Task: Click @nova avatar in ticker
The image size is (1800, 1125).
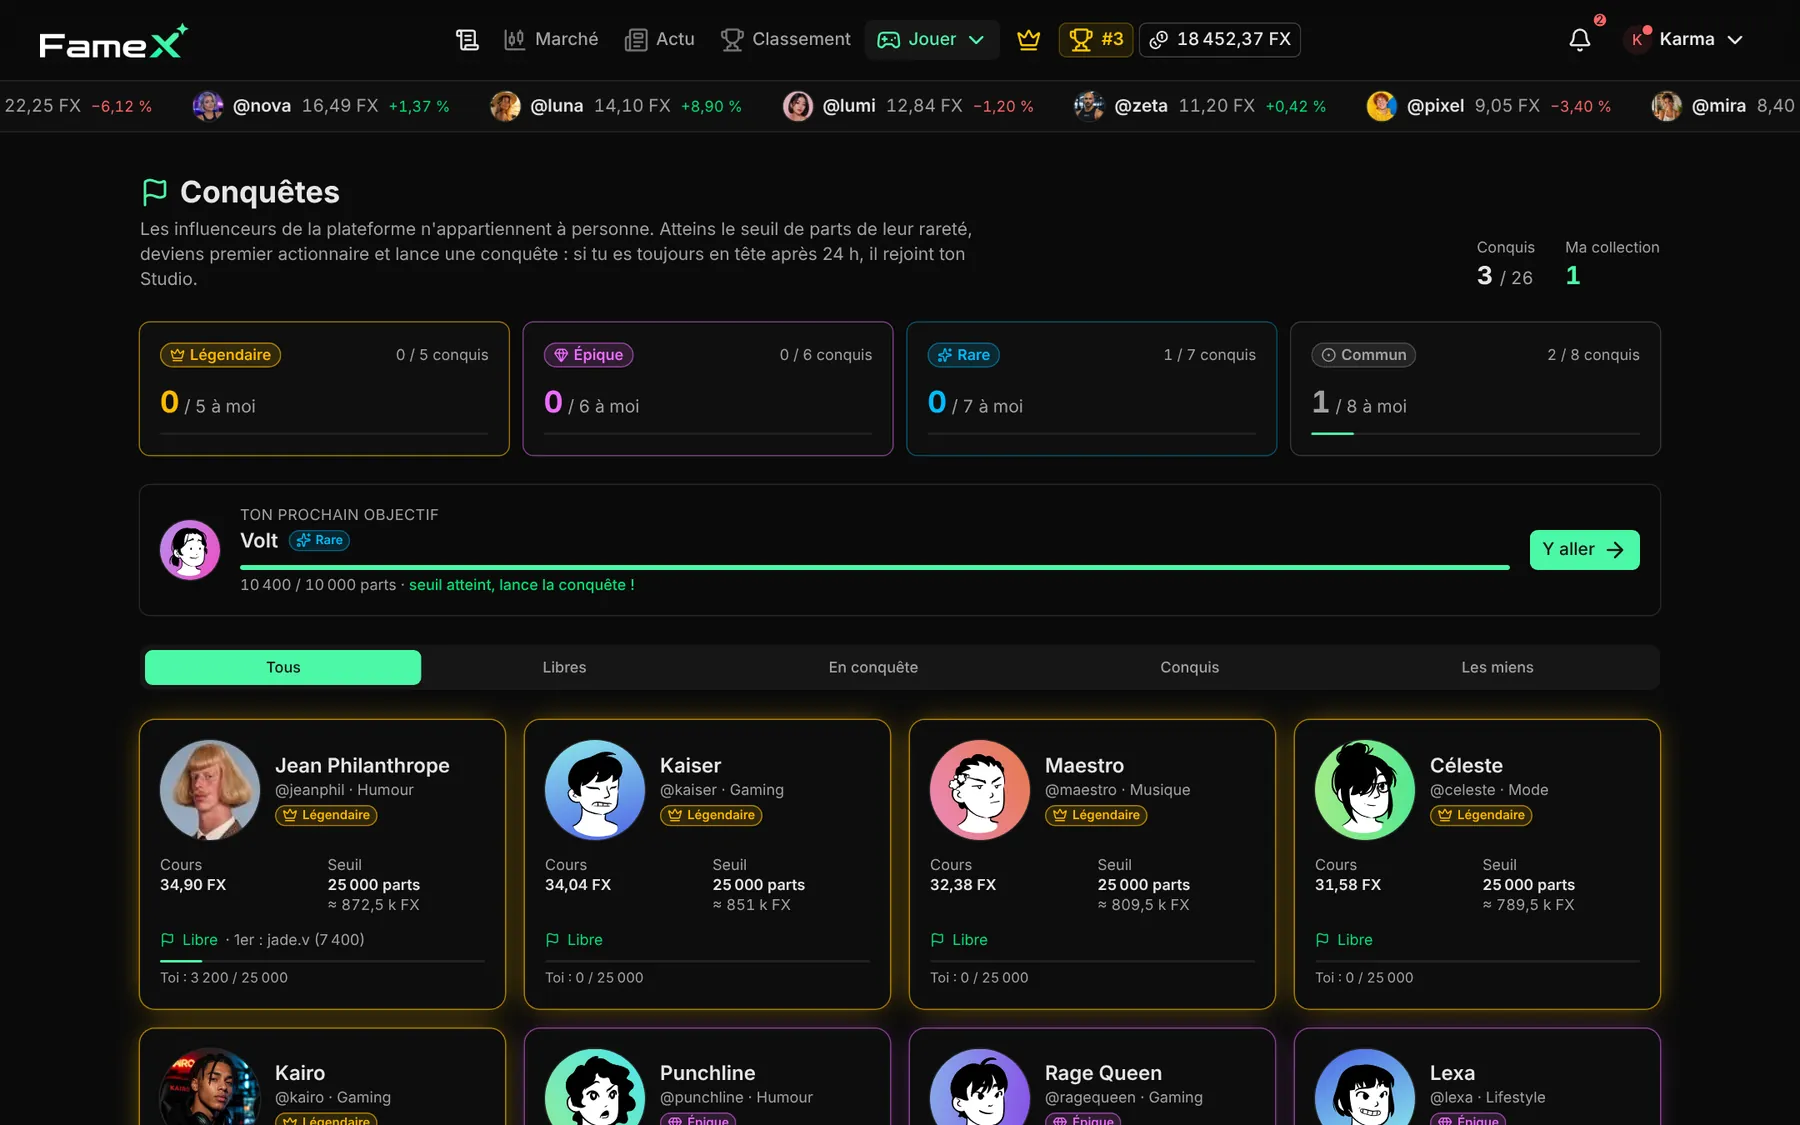Action: point(208,106)
